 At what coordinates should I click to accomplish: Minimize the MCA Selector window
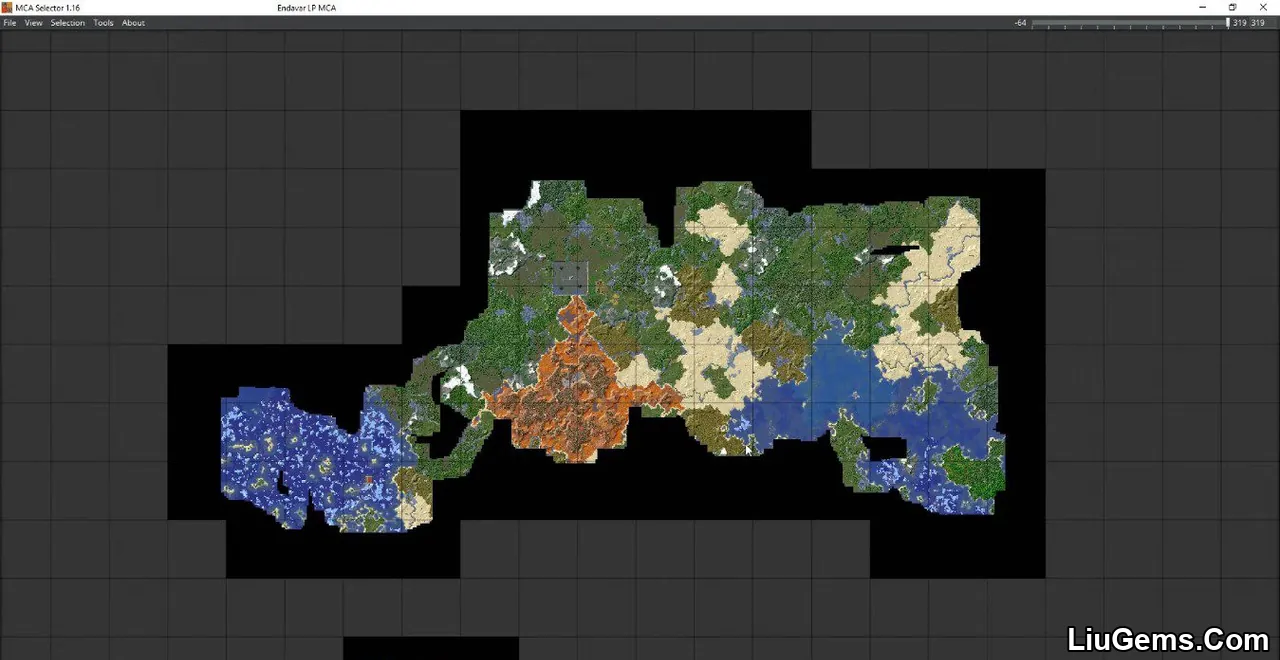point(1203,7)
